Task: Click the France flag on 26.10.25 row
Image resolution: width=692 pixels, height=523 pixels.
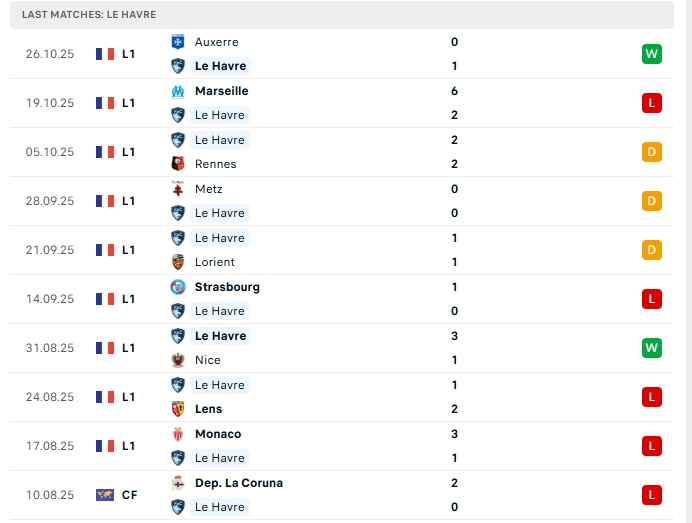Action: tap(104, 54)
